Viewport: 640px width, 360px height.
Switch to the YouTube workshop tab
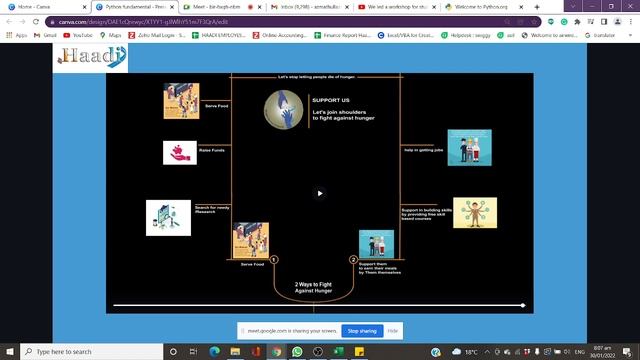pos(396,7)
